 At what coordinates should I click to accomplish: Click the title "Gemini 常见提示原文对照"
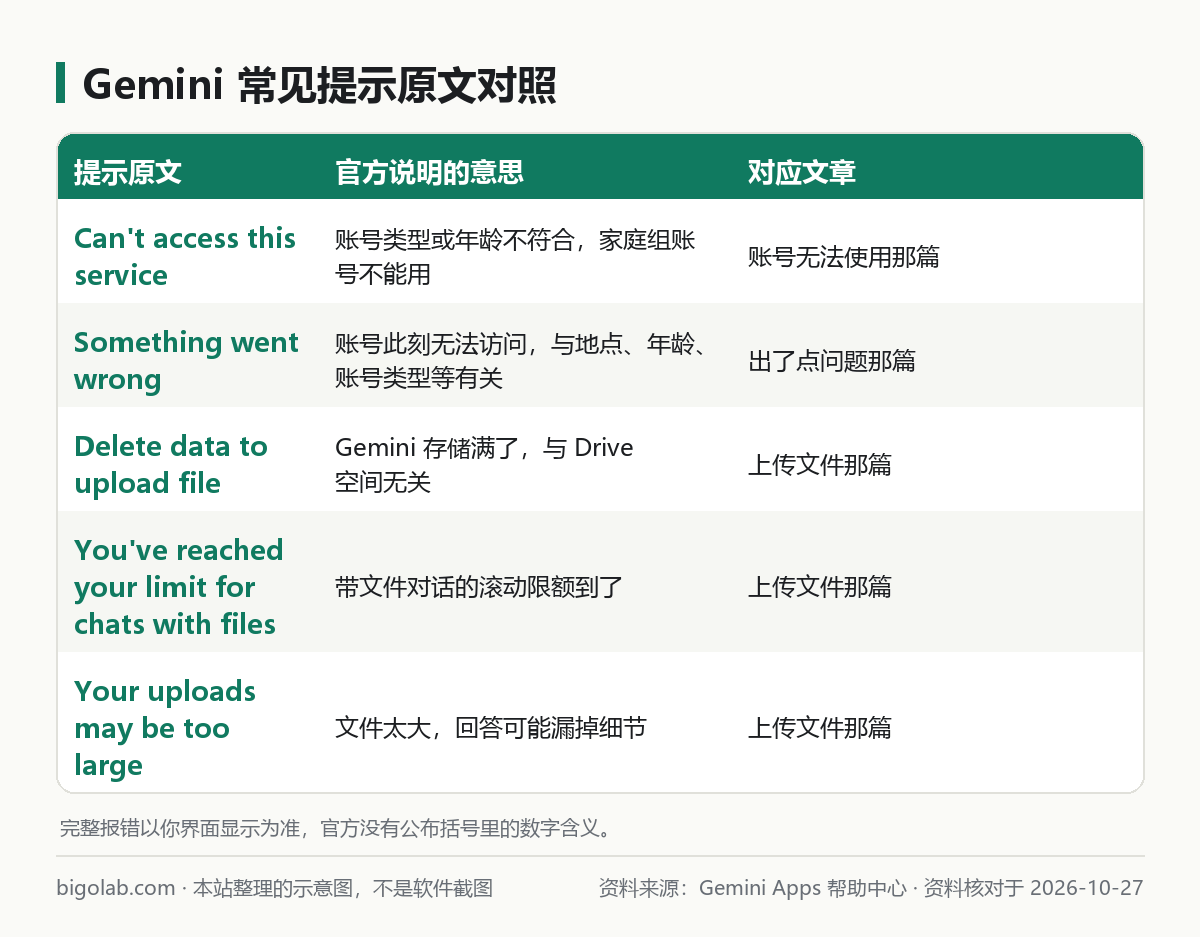click(x=319, y=86)
